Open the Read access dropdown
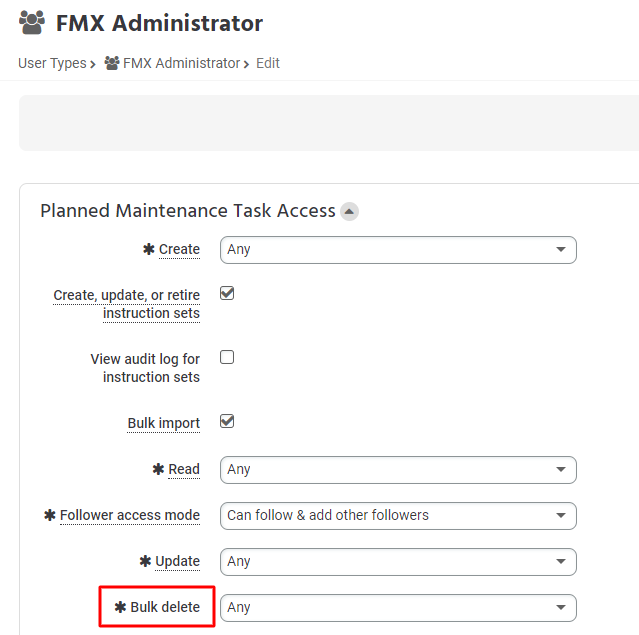 [x=398, y=470]
